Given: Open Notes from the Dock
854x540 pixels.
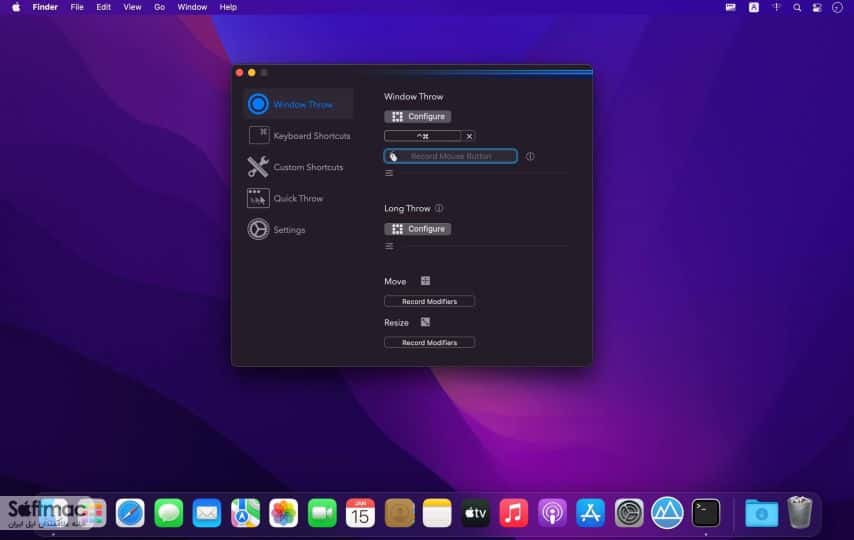Looking at the screenshot, I should click(437, 513).
